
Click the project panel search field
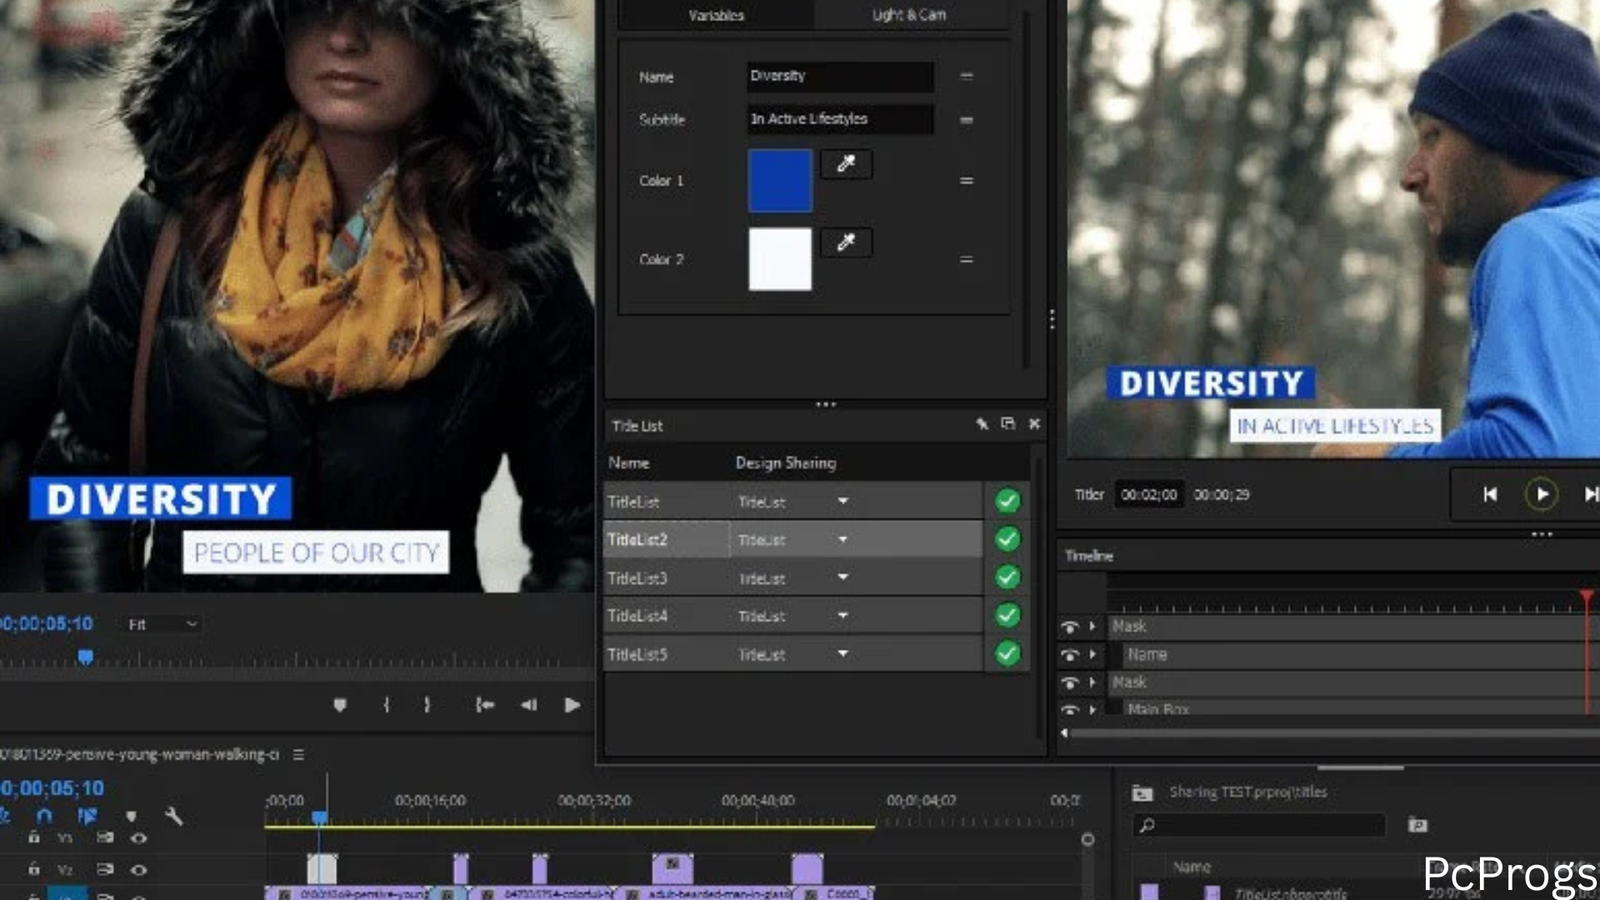1260,825
